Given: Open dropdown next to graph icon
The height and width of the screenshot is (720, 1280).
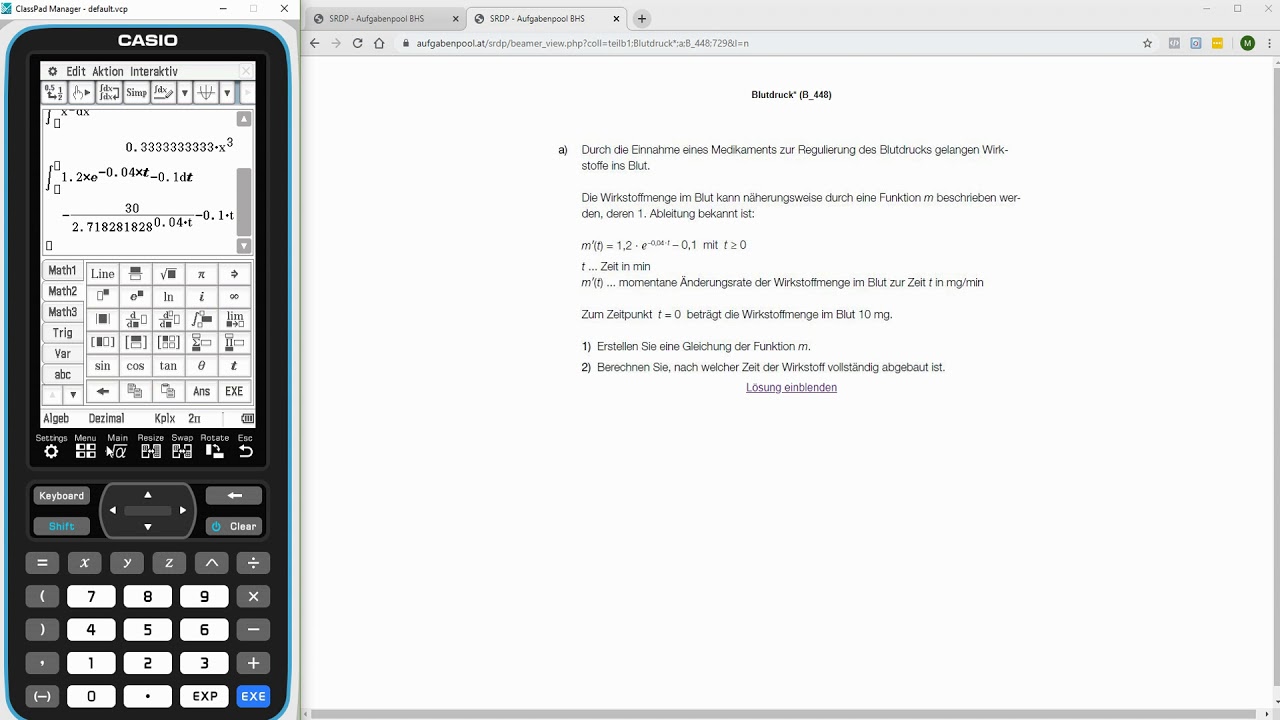Looking at the screenshot, I should 227,93.
